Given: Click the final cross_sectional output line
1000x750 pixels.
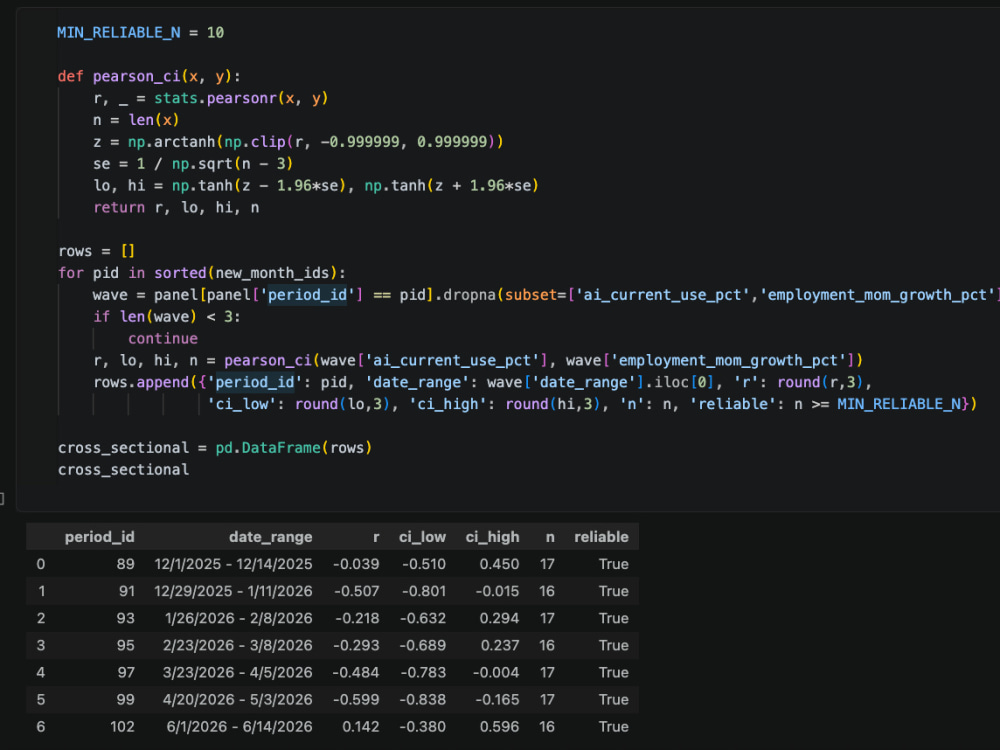Looking at the screenshot, I should tap(123, 469).
